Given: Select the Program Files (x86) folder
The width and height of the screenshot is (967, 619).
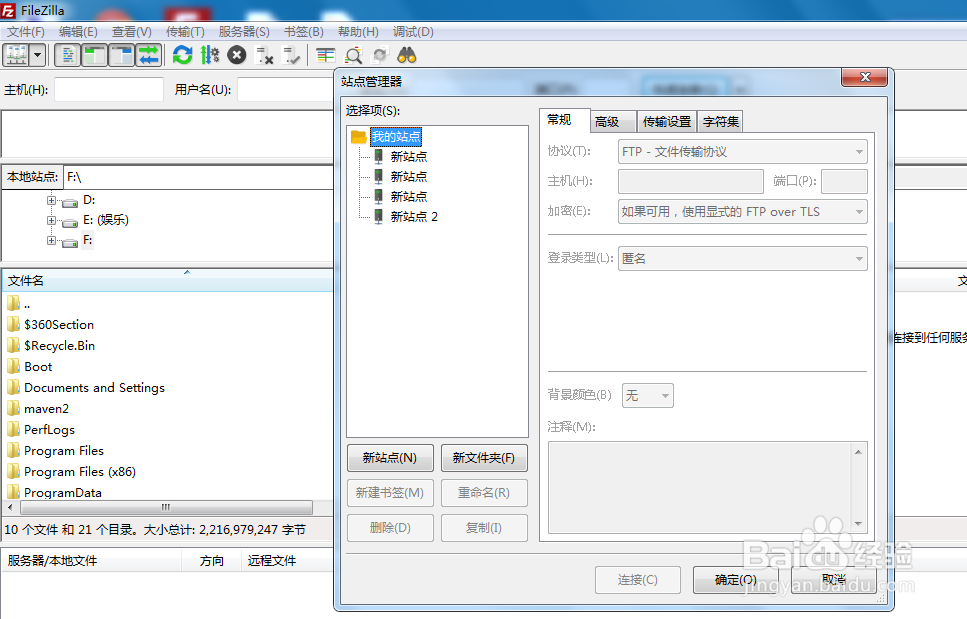Looking at the screenshot, I should (80, 472).
